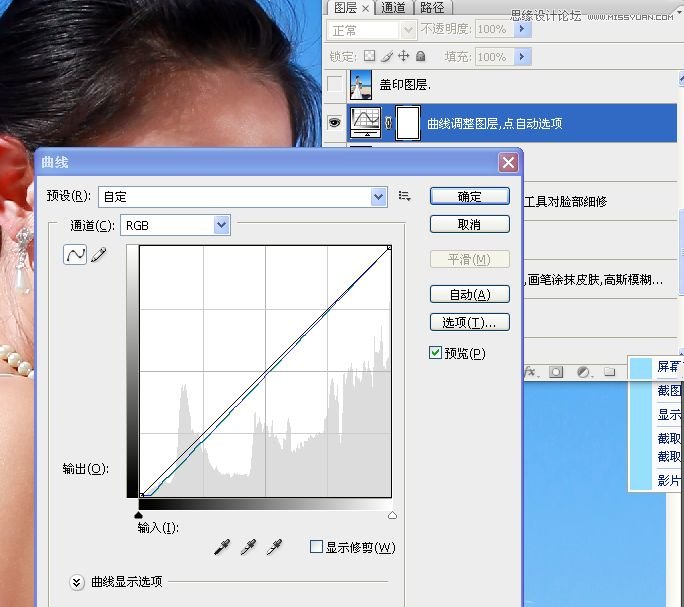Click lock image pixels brush icon

[x=386, y=56]
